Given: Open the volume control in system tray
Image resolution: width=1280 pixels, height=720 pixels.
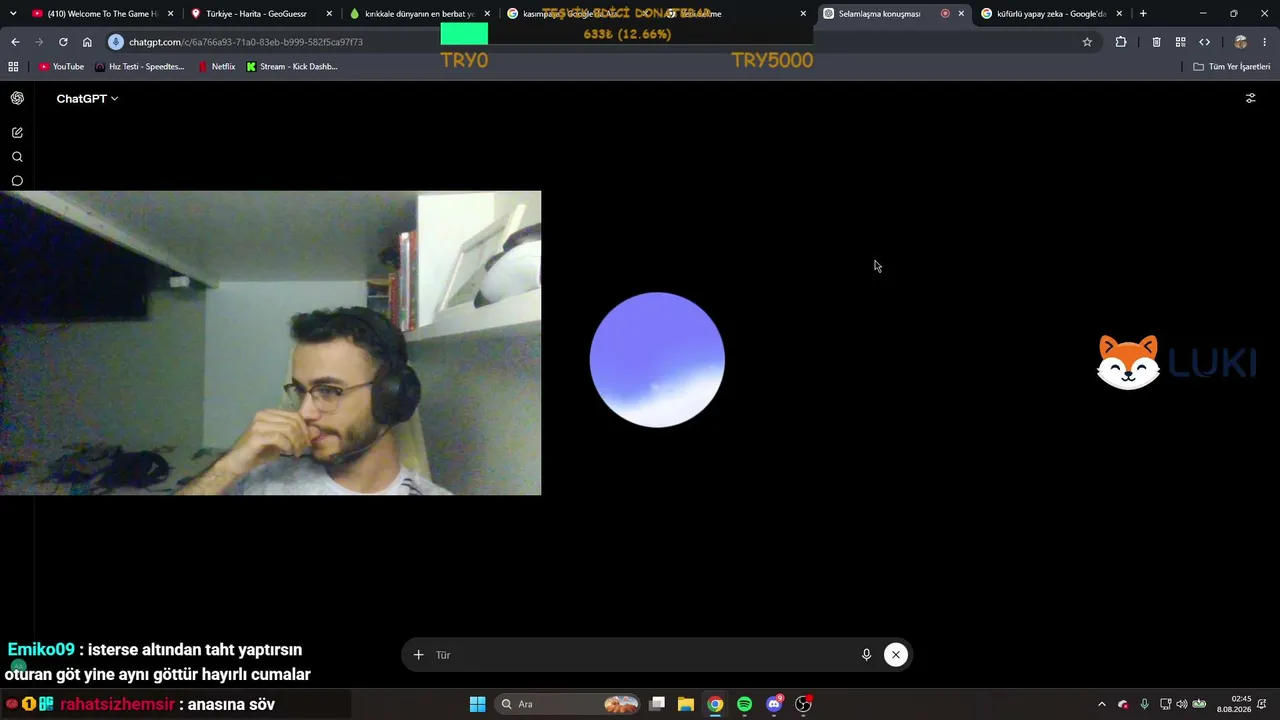Looking at the screenshot, I should pyautogui.click(x=1182, y=704).
